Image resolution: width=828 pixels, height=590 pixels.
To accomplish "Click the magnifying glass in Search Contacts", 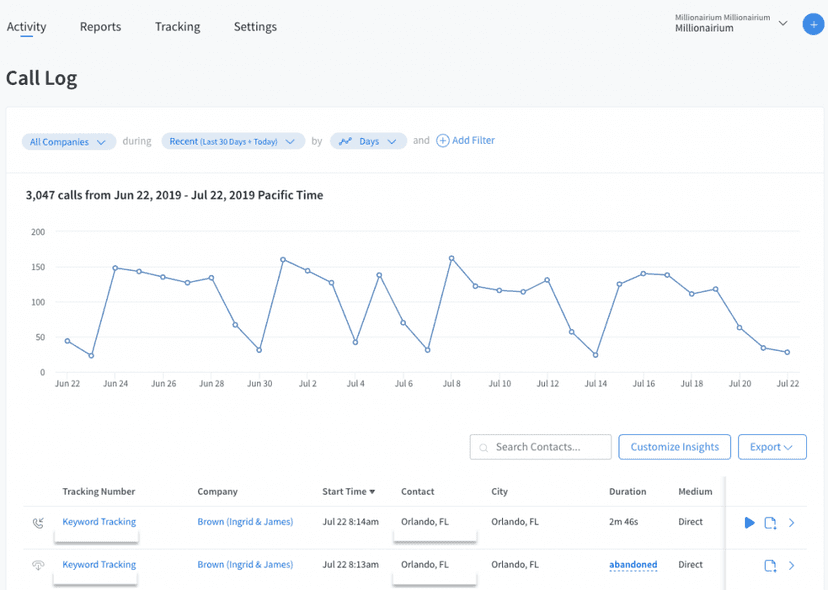I will point(484,447).
